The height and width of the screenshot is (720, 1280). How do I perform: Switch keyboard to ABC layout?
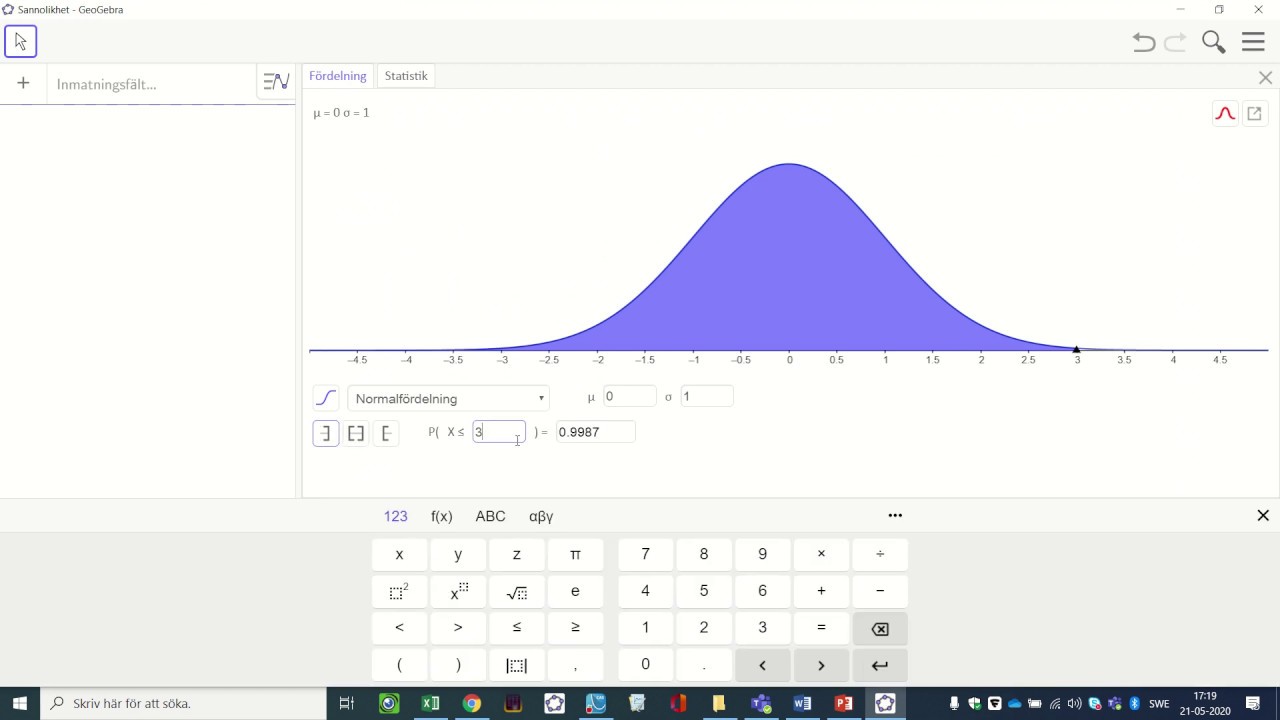click(490, 516)
